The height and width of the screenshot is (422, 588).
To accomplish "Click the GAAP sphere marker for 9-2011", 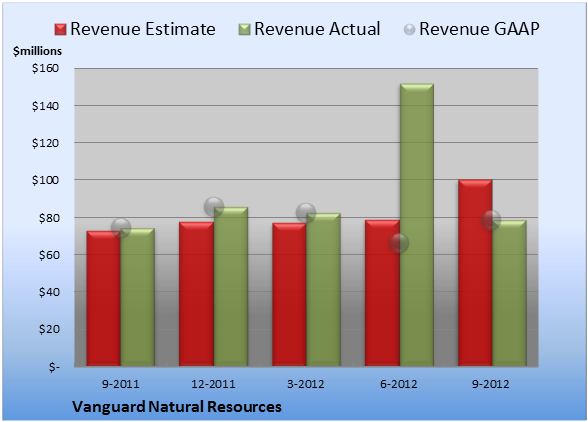I will [x=121, y=228].
